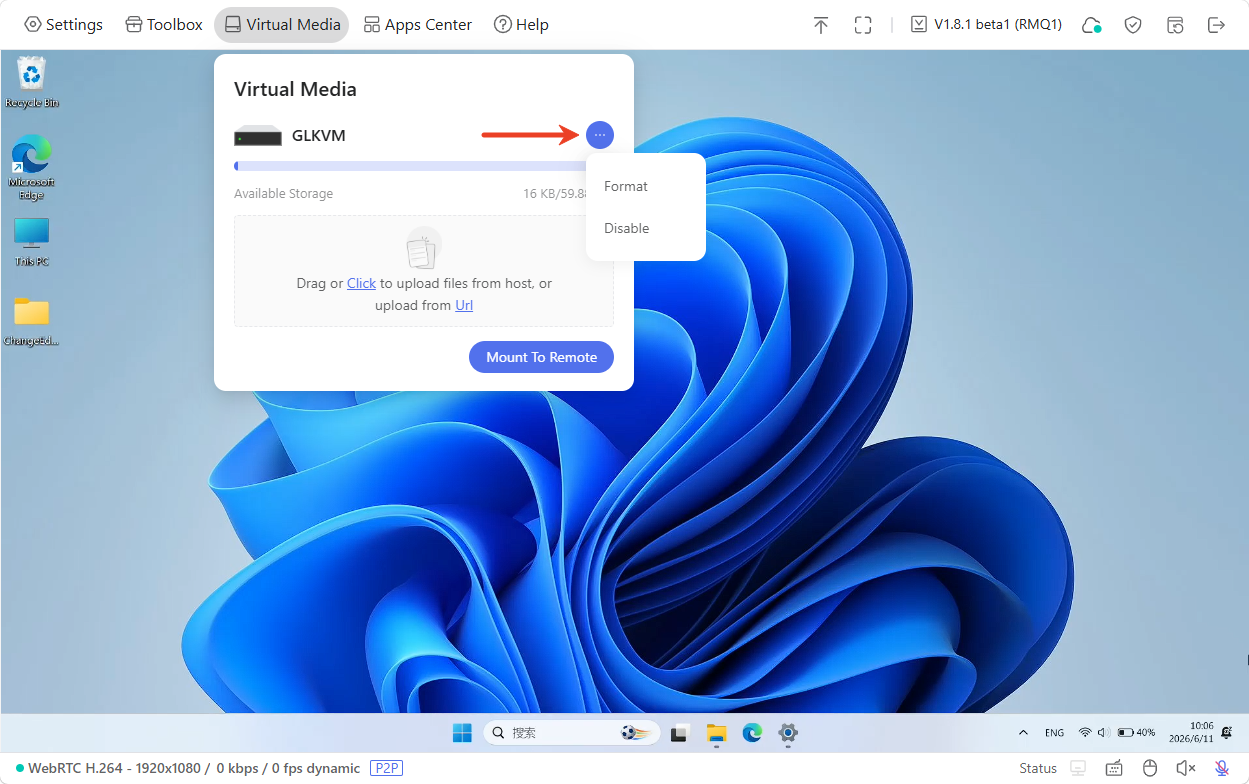Click the shield security icon
Image resolution: width=1249 pixels, height=784 pixels.
click(1133, 25)
